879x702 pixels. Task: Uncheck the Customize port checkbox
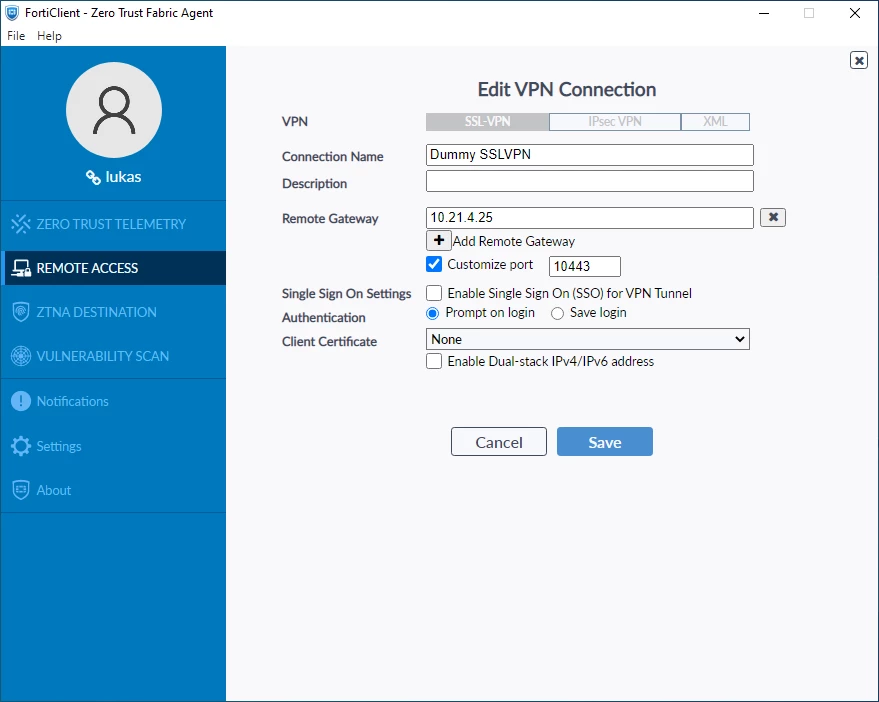coord(434,264)
